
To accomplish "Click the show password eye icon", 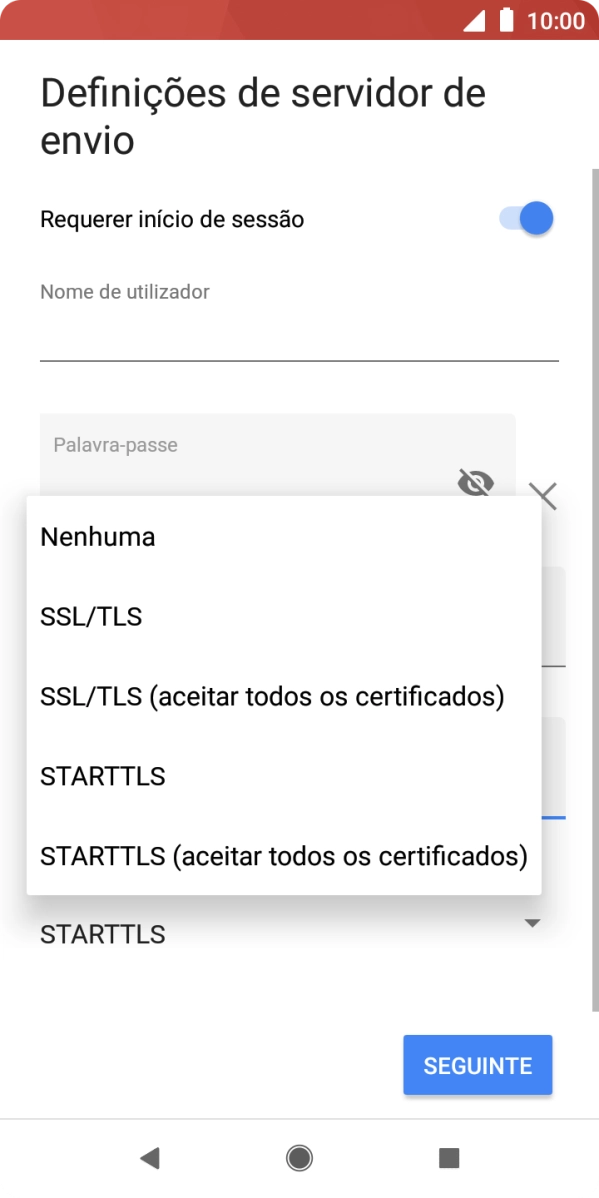I will coord(474,484).
